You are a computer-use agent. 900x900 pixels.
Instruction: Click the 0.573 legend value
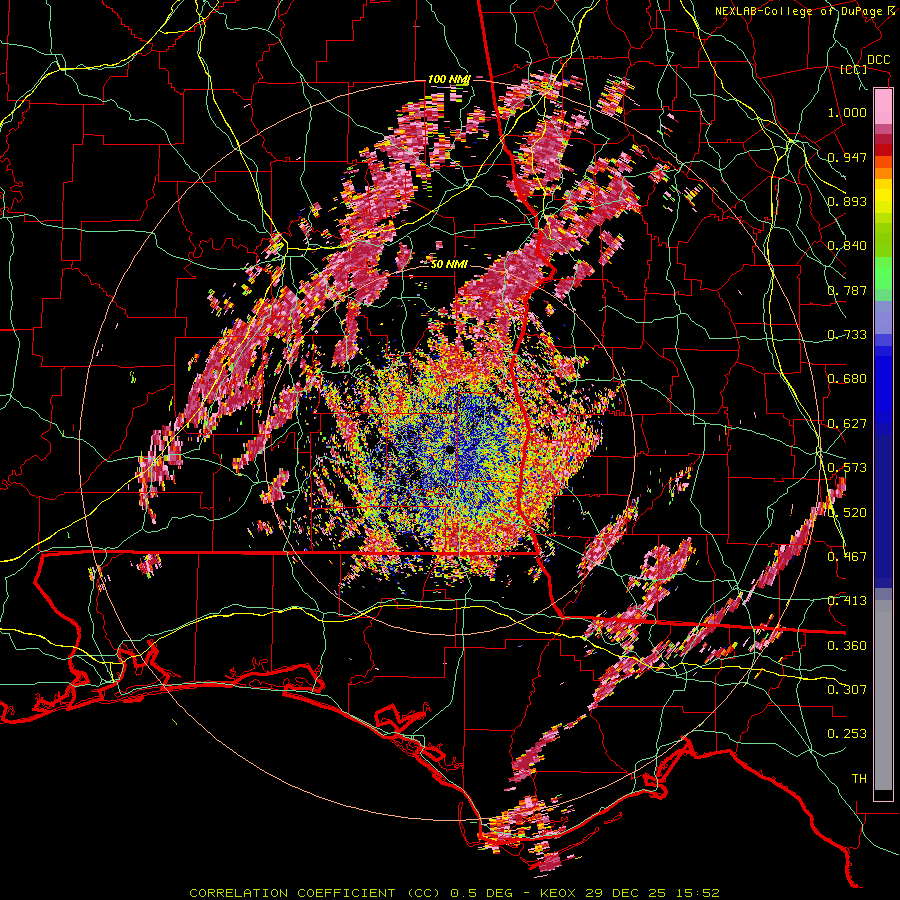point(847,468)
